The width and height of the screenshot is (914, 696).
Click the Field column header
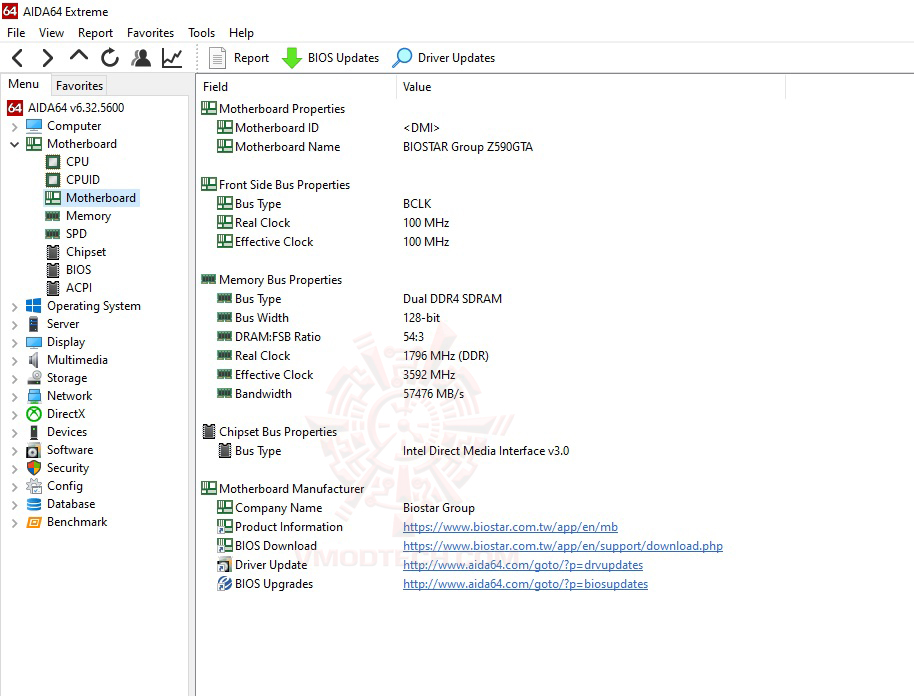(x=296, y=87)
